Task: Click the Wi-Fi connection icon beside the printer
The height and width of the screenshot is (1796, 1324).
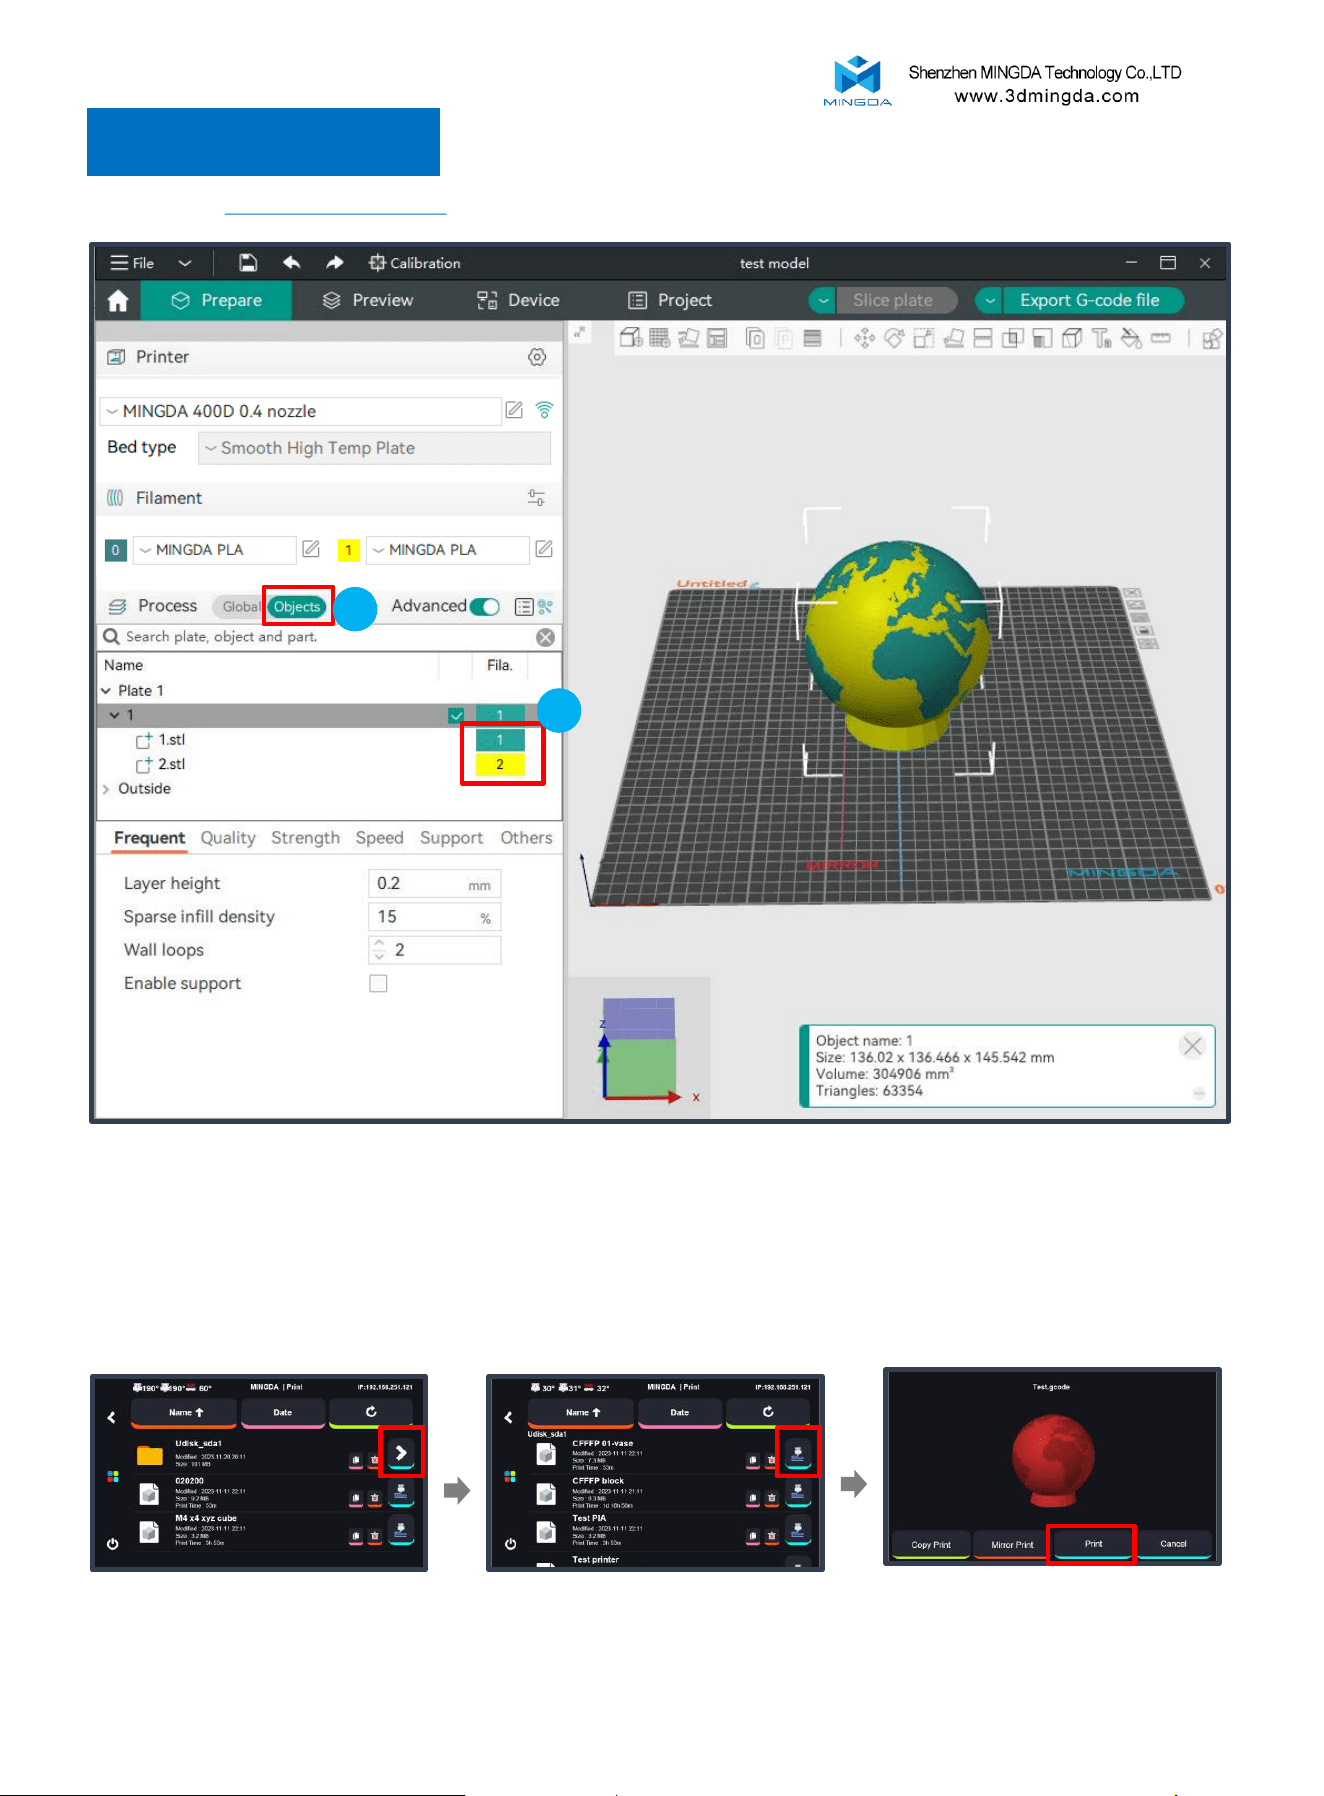Action: coord(544,410)
